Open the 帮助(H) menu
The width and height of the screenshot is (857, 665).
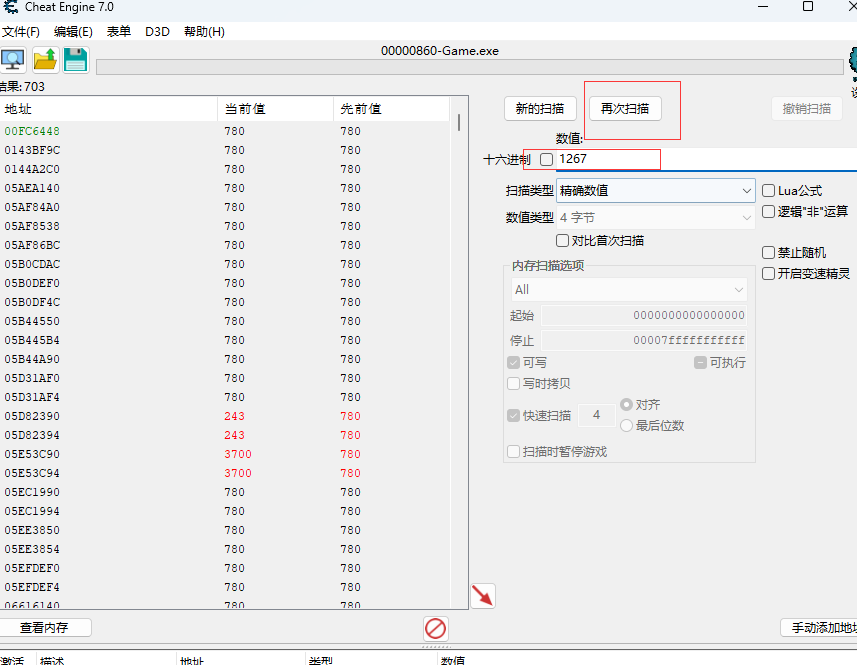(204, 32)
